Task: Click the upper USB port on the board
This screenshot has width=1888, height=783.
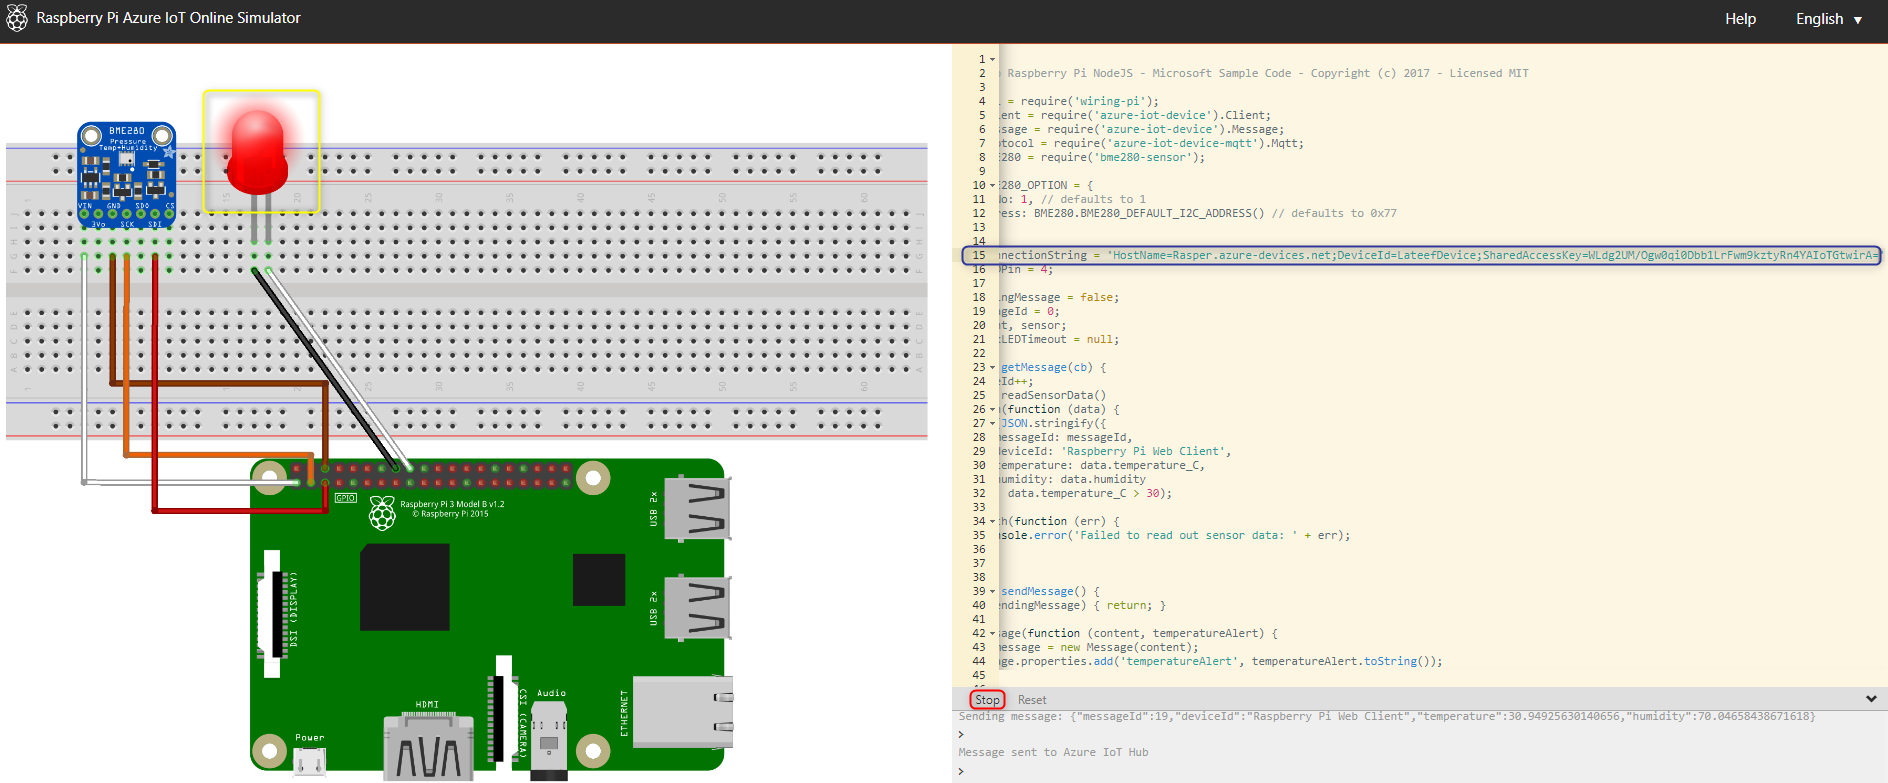Action: [696, 508]
